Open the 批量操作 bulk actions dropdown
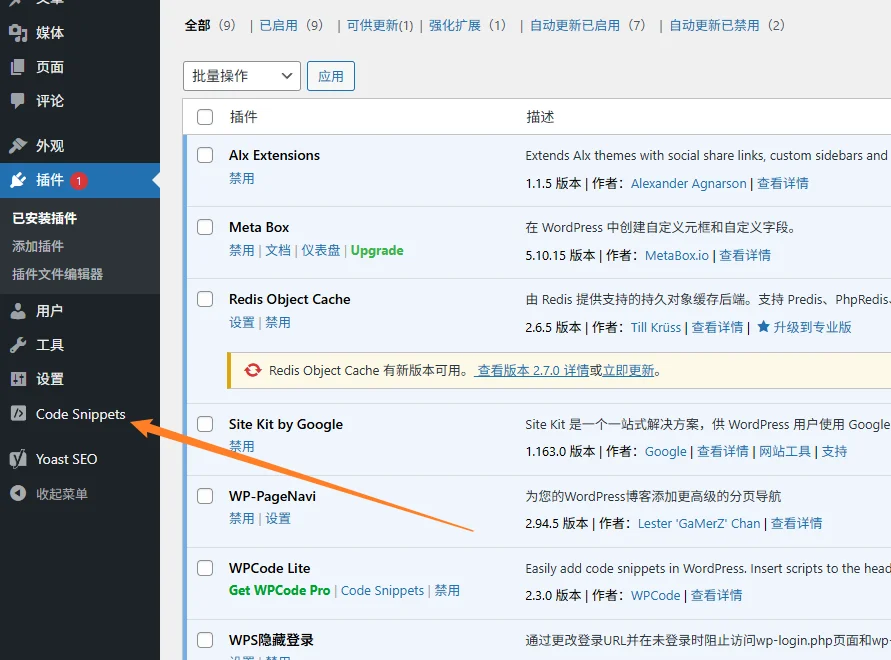Image resolution: width=891 pixels, height=660 pixels. [x=241, y=76]
